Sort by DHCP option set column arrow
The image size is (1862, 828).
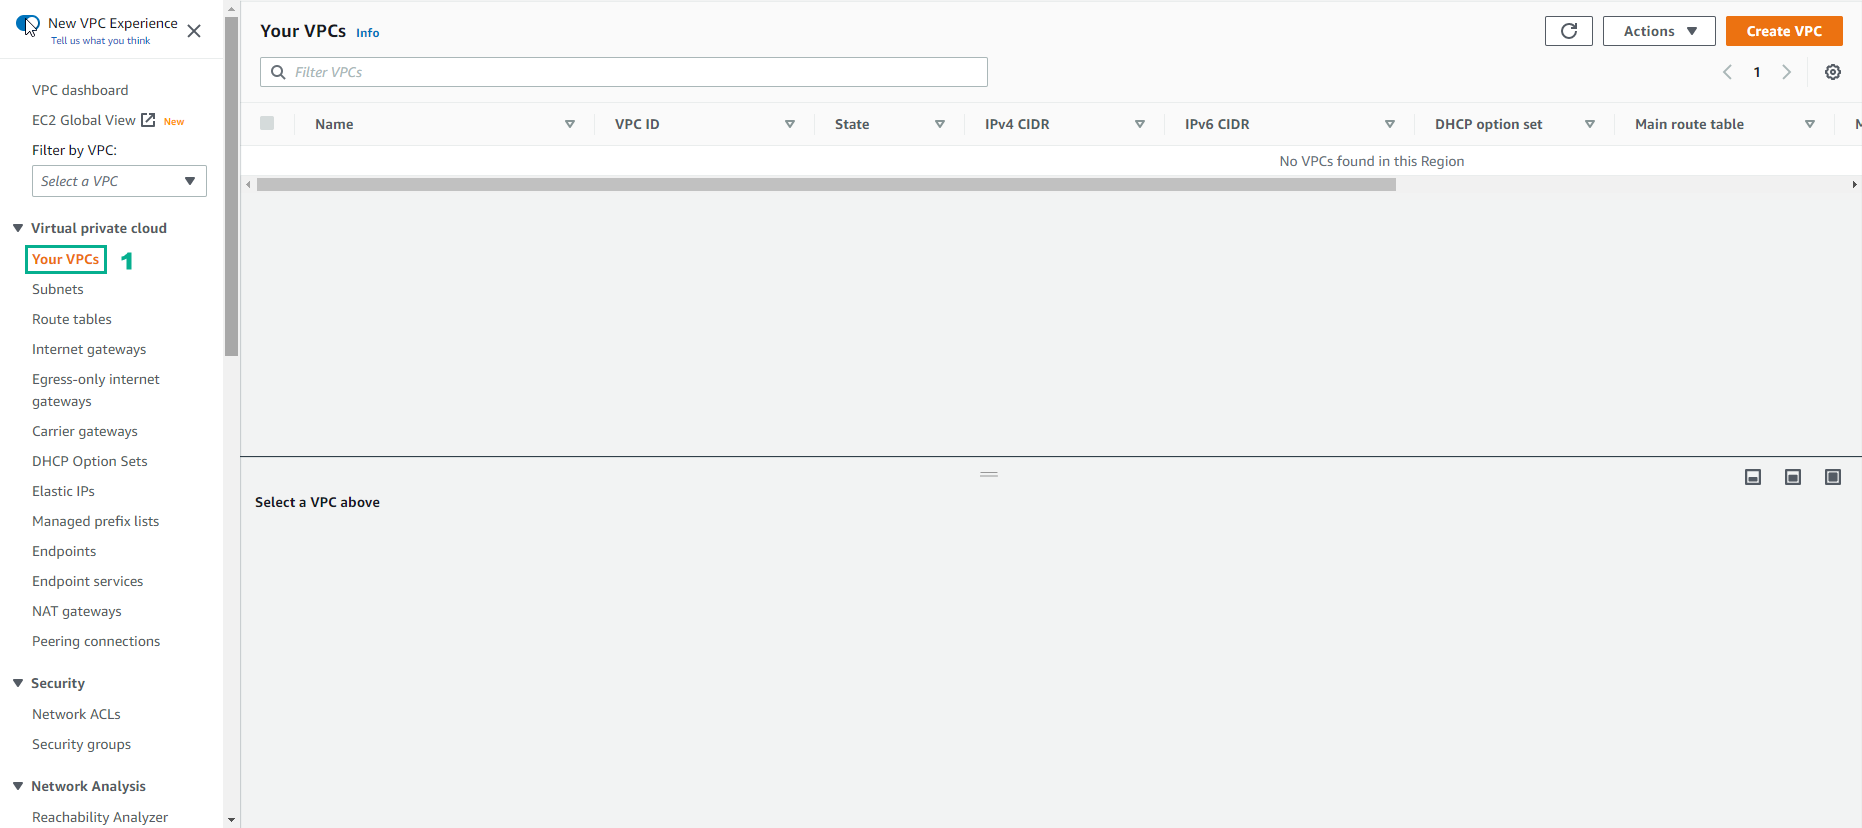tap(1590, 124)
